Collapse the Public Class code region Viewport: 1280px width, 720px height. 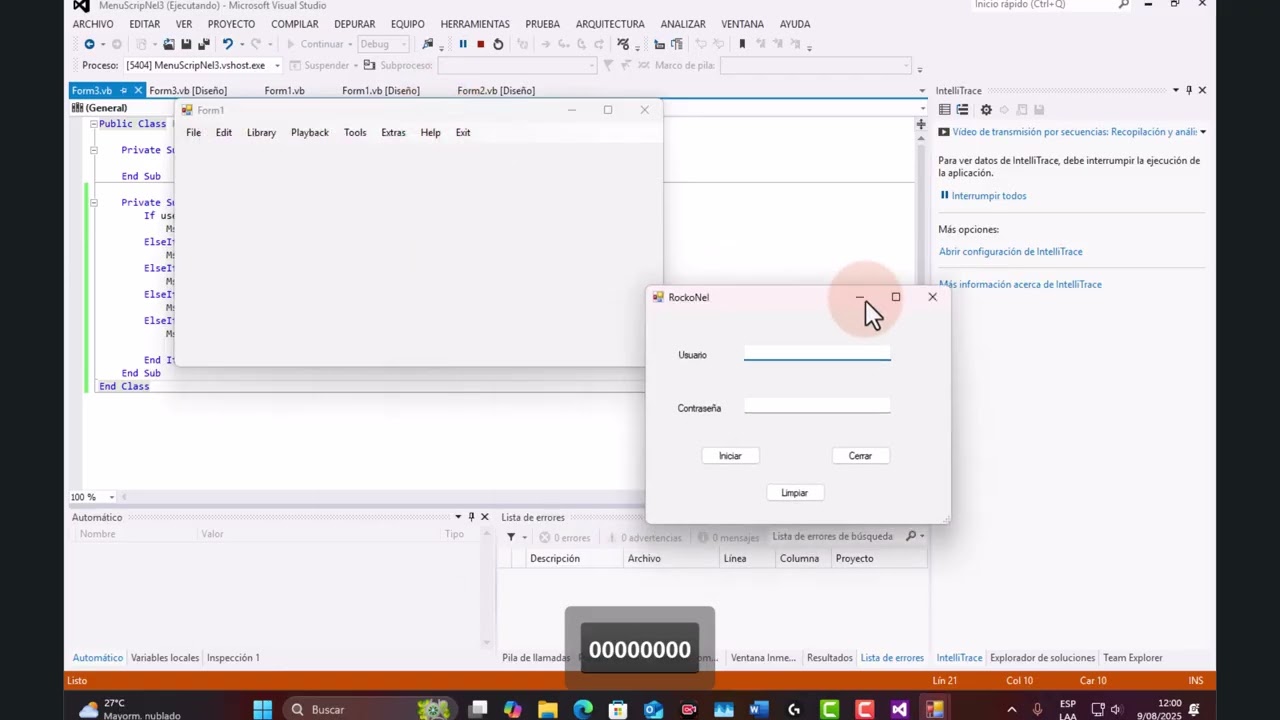(x=94, y=124)
